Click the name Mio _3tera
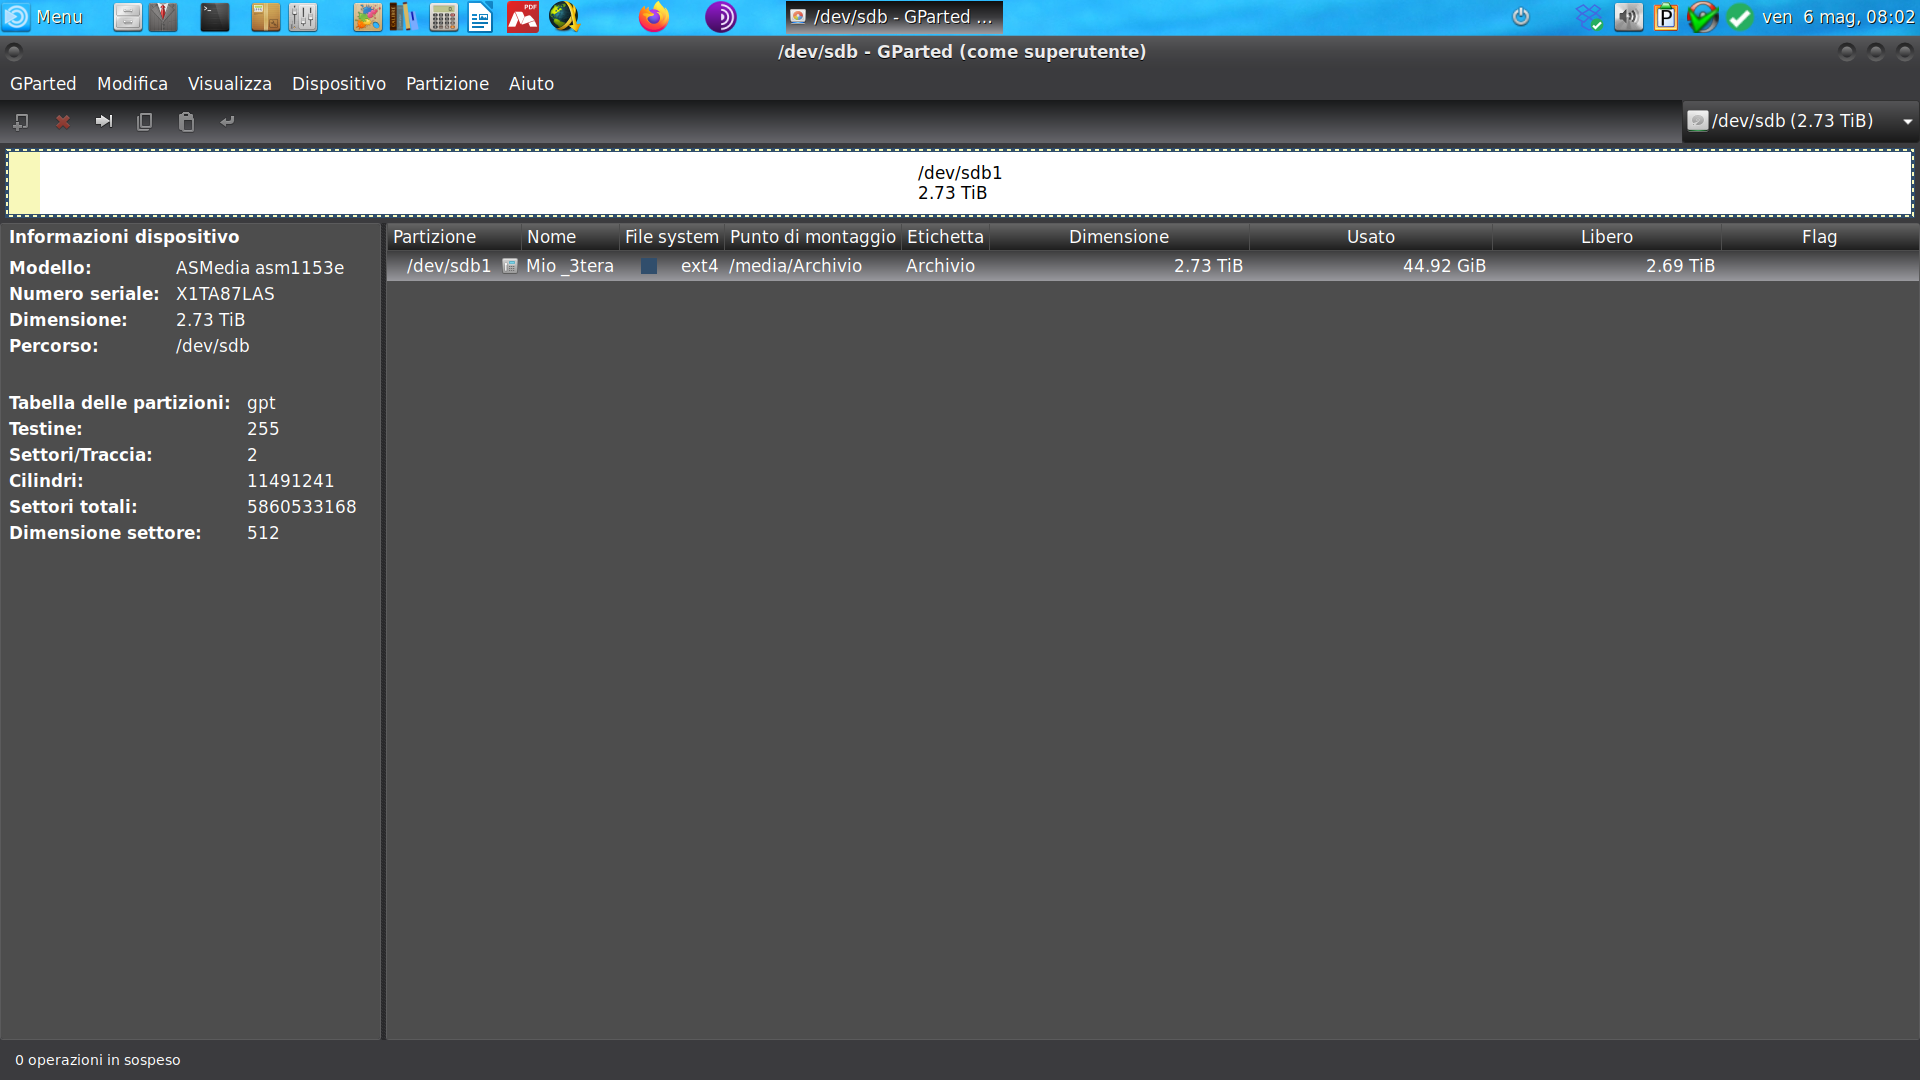Viewport: 1920px width, 1080px height. 570,266
